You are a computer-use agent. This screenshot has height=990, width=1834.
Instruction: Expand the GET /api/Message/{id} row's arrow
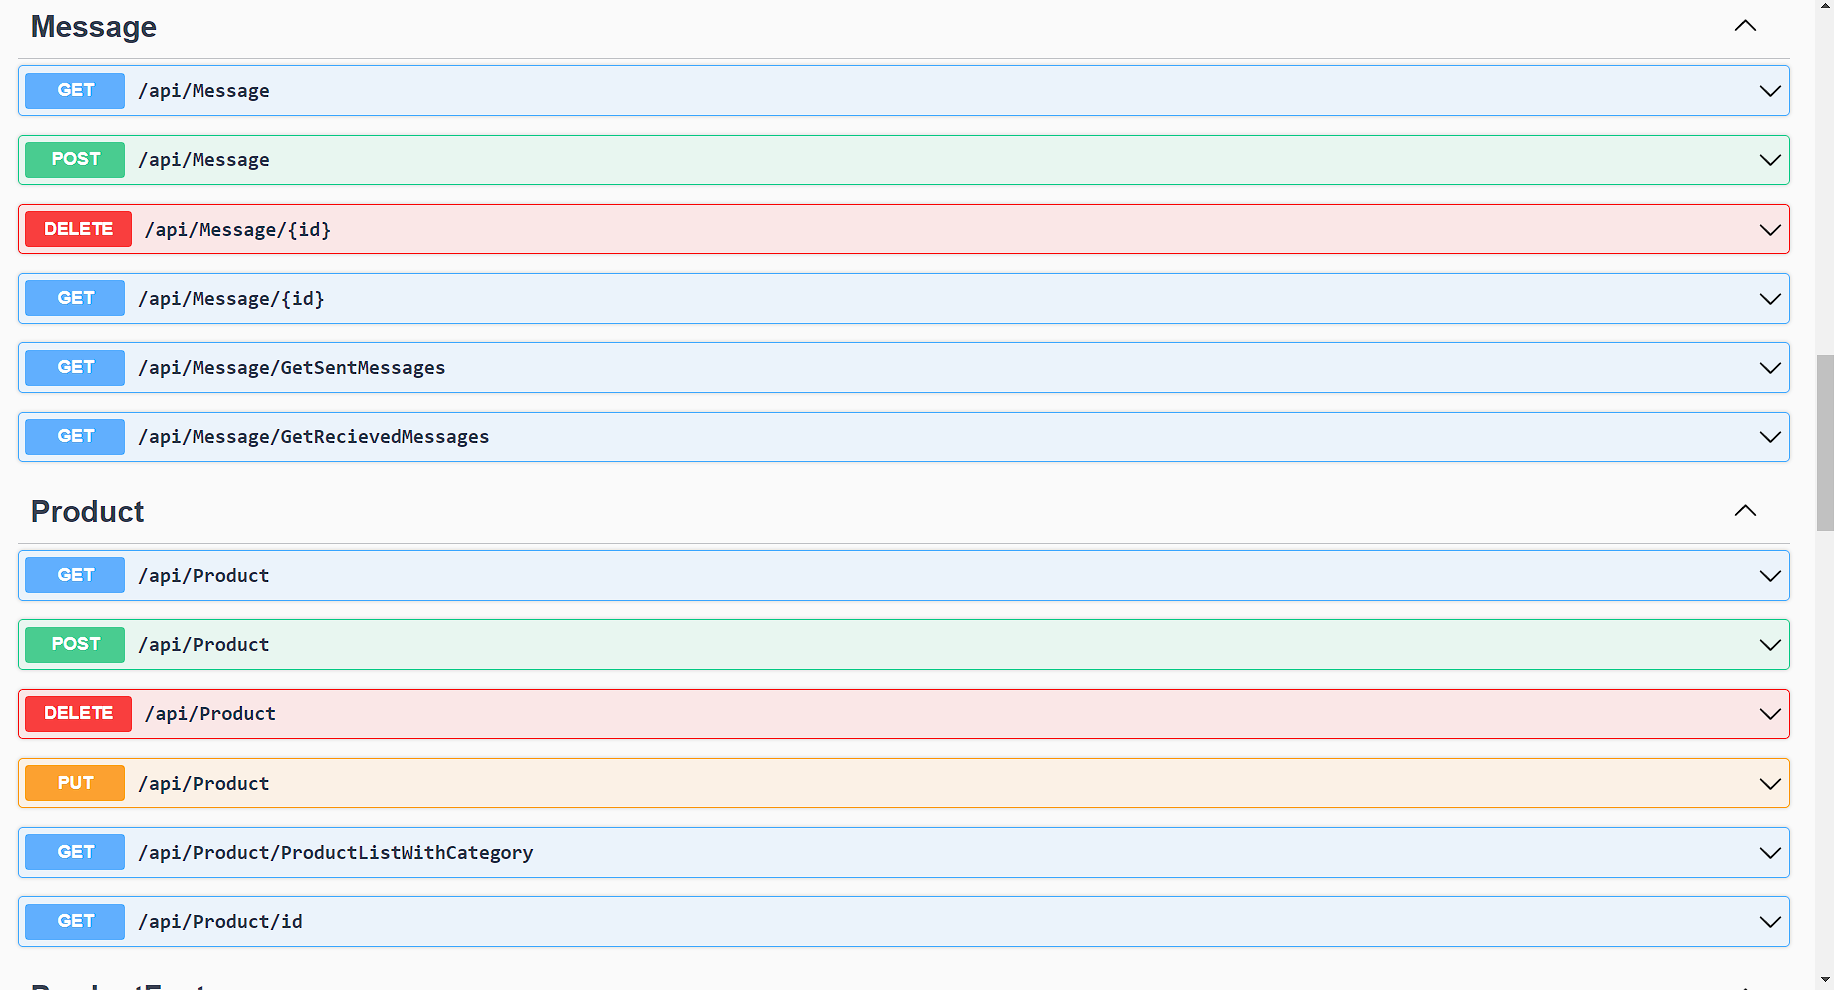[1769, 299]
